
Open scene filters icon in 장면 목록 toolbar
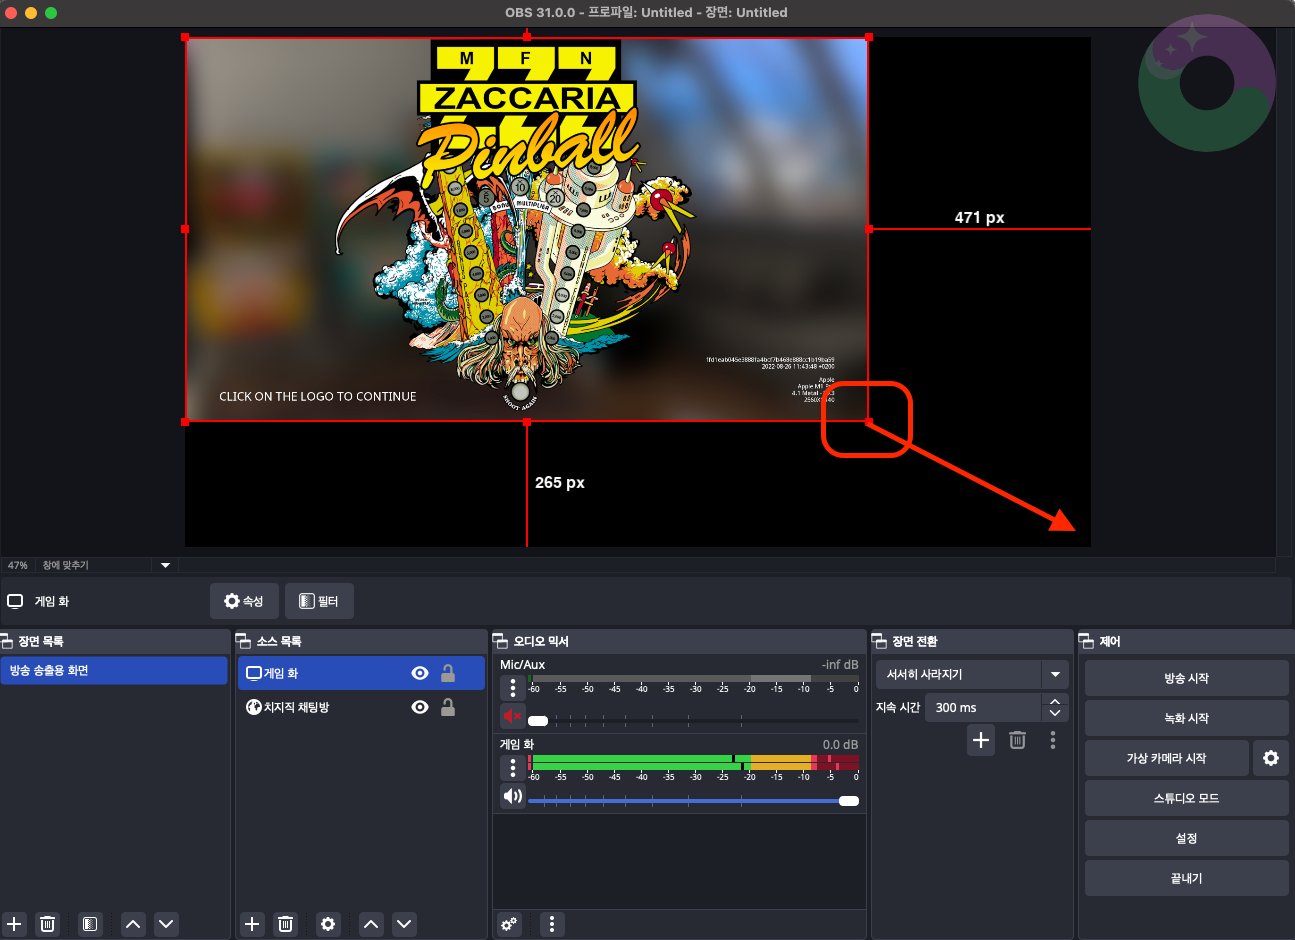click(90, 924)
